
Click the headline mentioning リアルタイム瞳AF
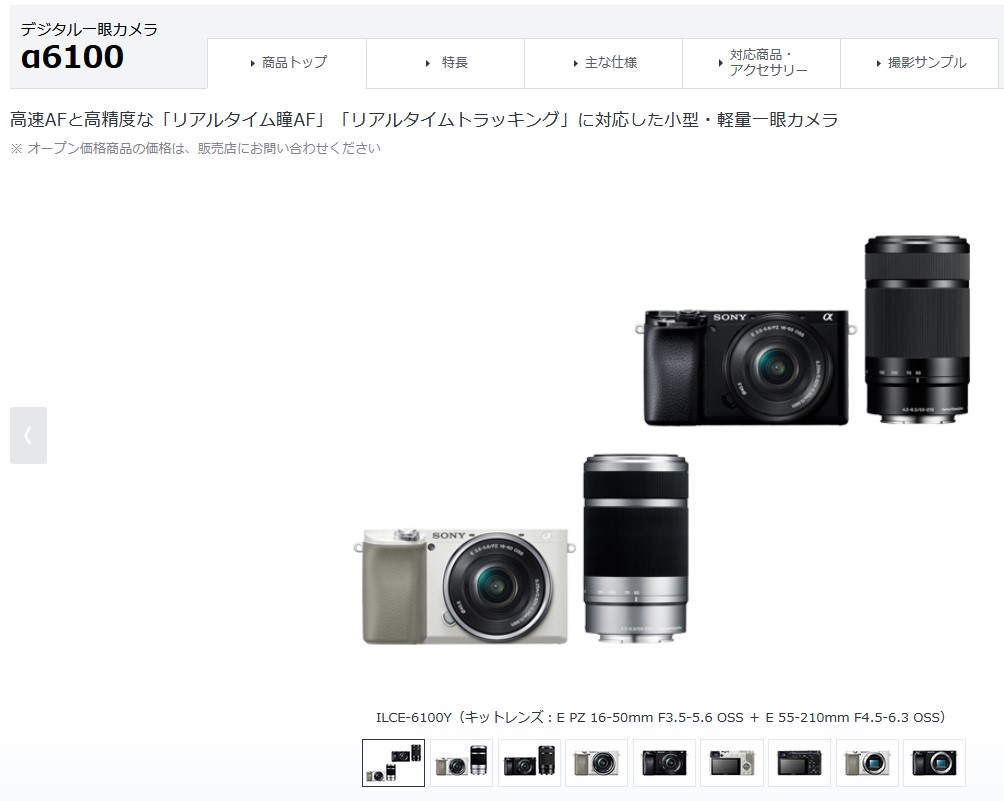[424, 120]
